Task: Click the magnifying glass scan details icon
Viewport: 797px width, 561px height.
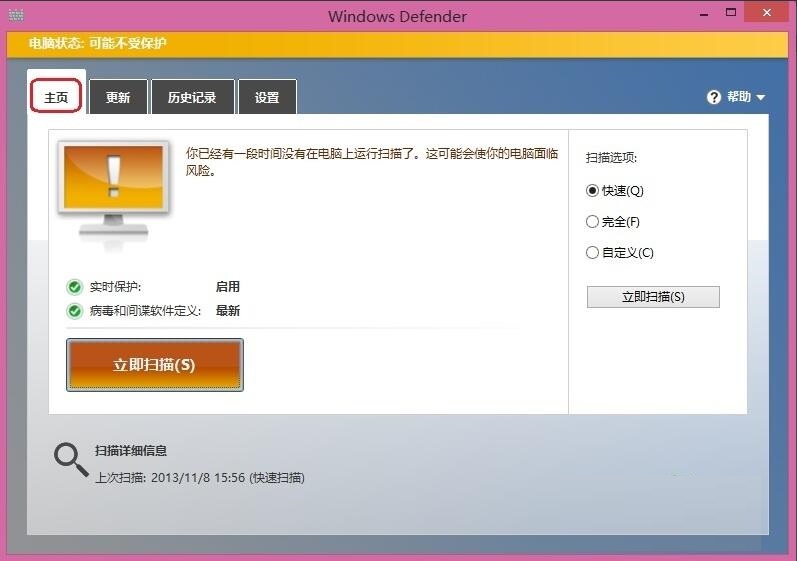Action: click(71, 459)
